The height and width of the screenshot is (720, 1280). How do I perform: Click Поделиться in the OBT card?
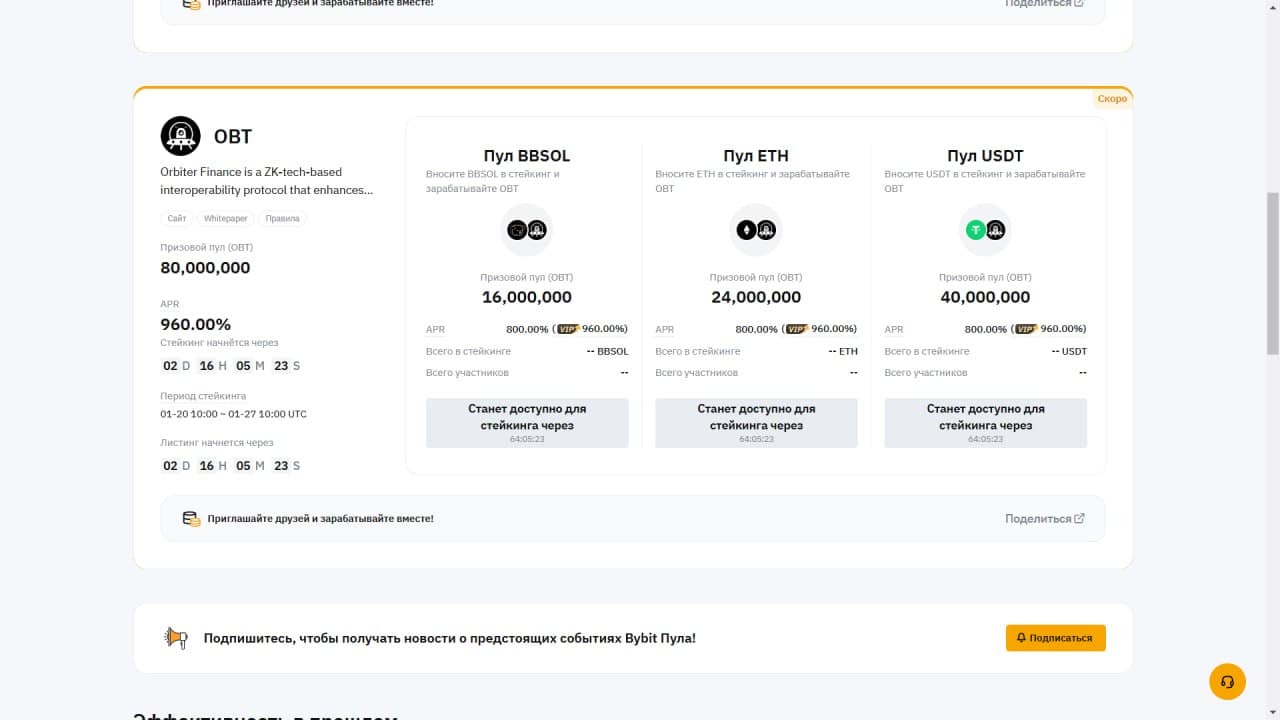(1044, 518)
